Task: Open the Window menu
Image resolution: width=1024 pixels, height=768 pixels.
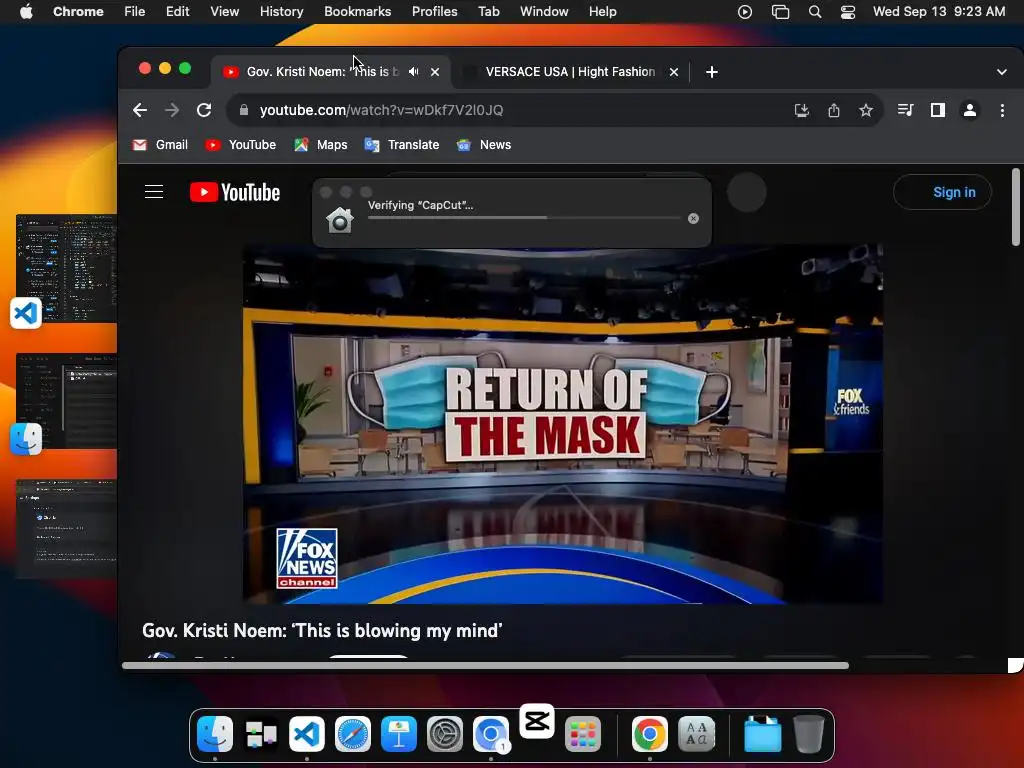Action: 544,12
